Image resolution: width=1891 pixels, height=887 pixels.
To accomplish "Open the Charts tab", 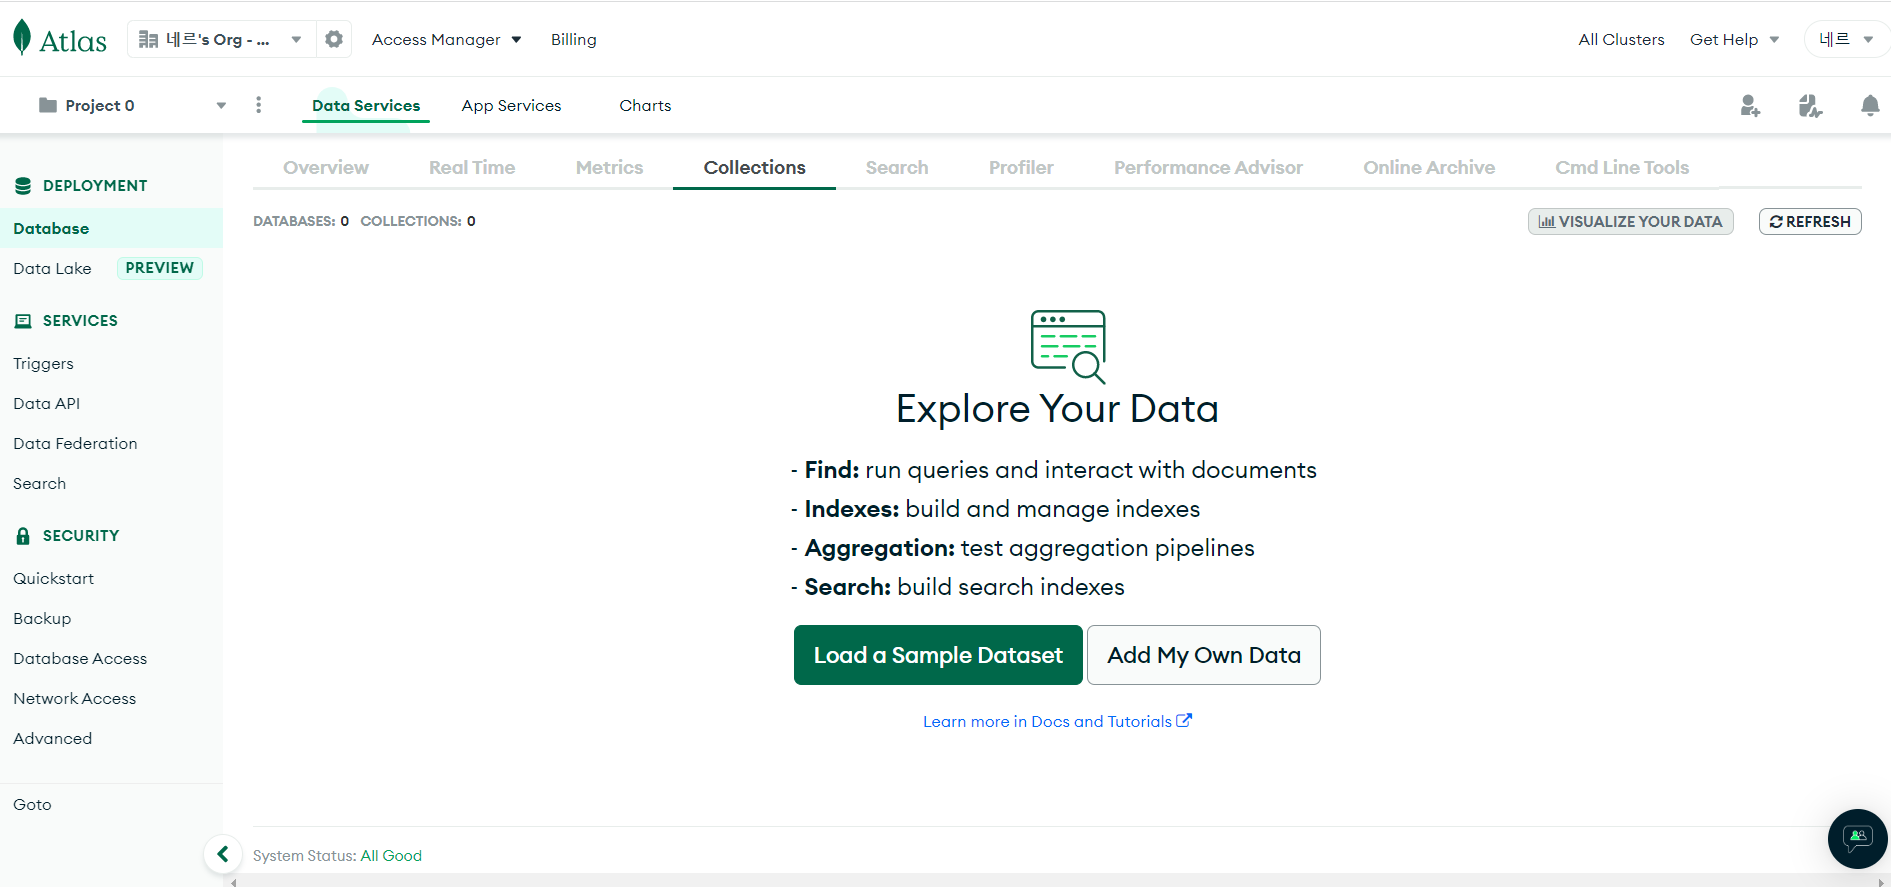I will pyautogui.click(x=645, y=106).
